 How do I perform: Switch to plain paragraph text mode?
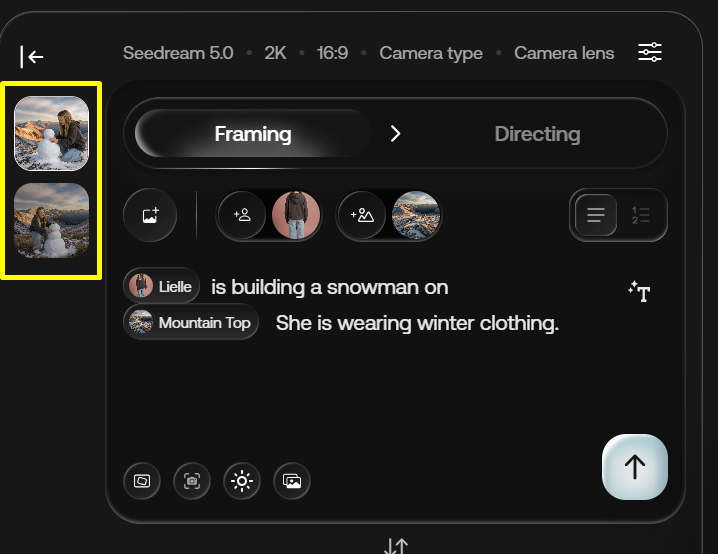click(x=596, y=215)
